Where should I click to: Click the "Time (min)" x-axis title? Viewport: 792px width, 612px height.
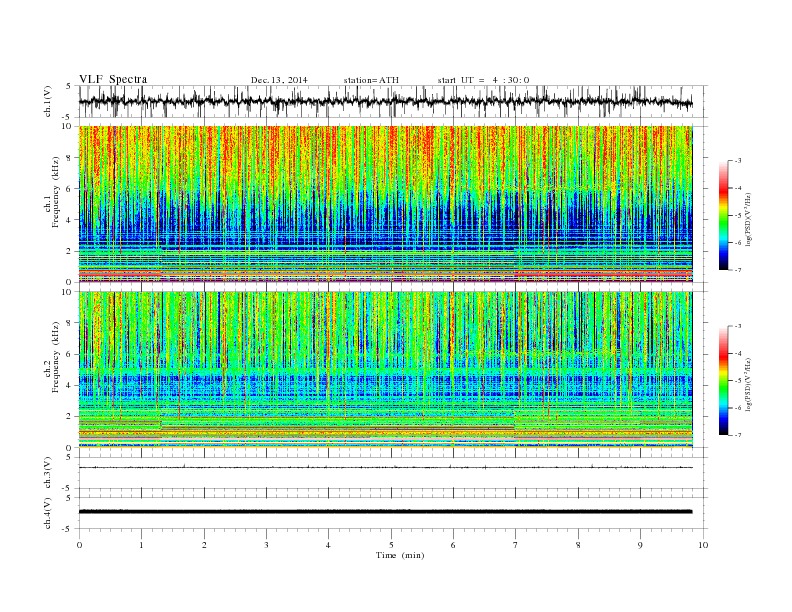[x=400, y=555]
